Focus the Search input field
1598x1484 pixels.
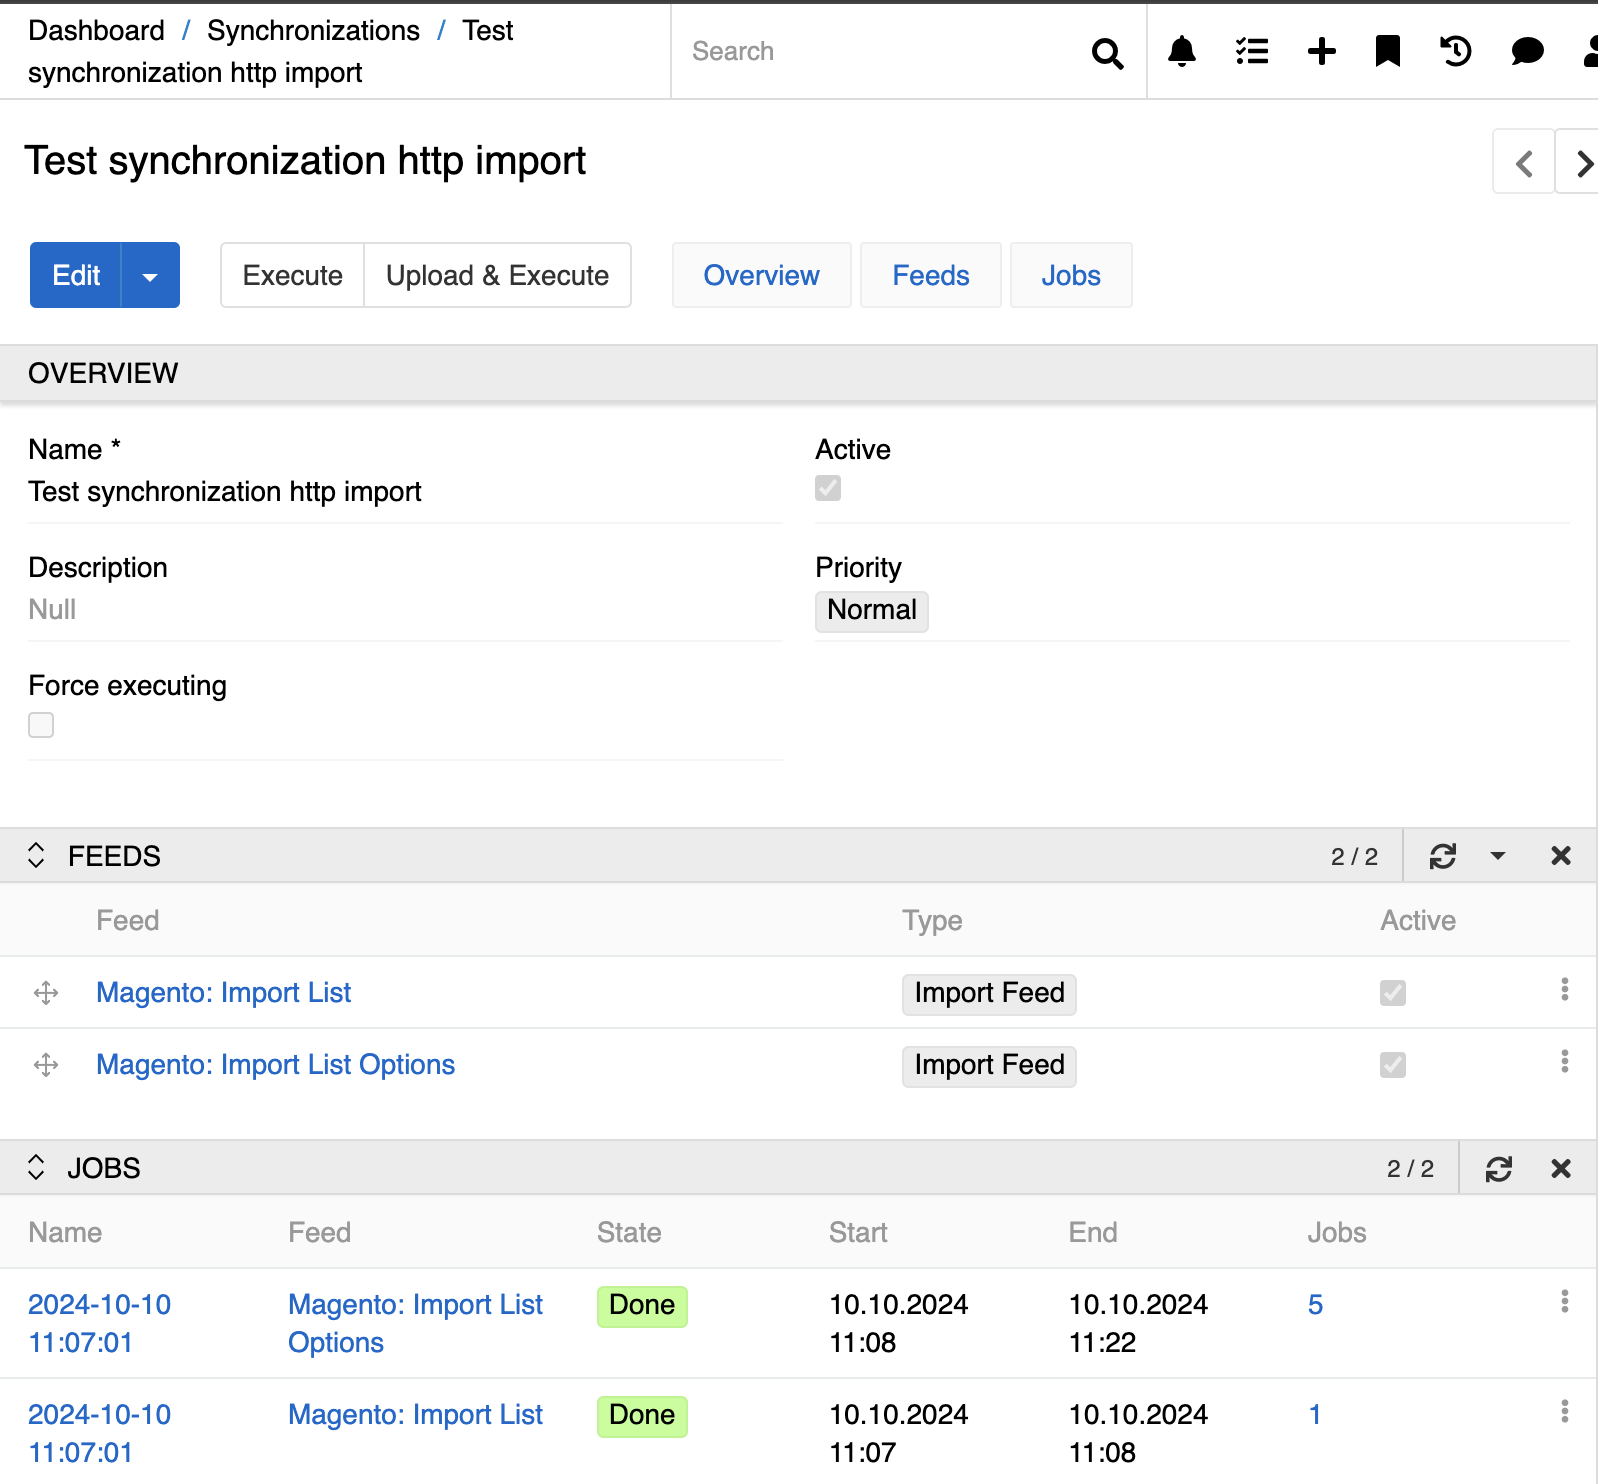[x=880, y=52]
